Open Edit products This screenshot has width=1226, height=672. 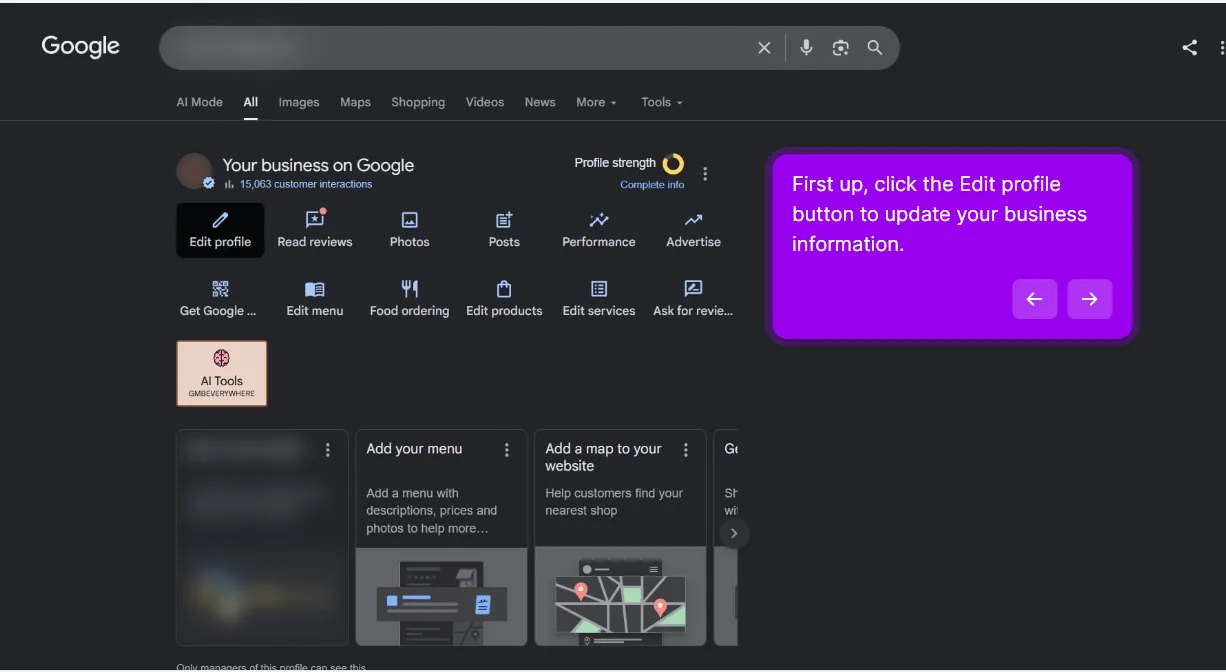(504, 299)
